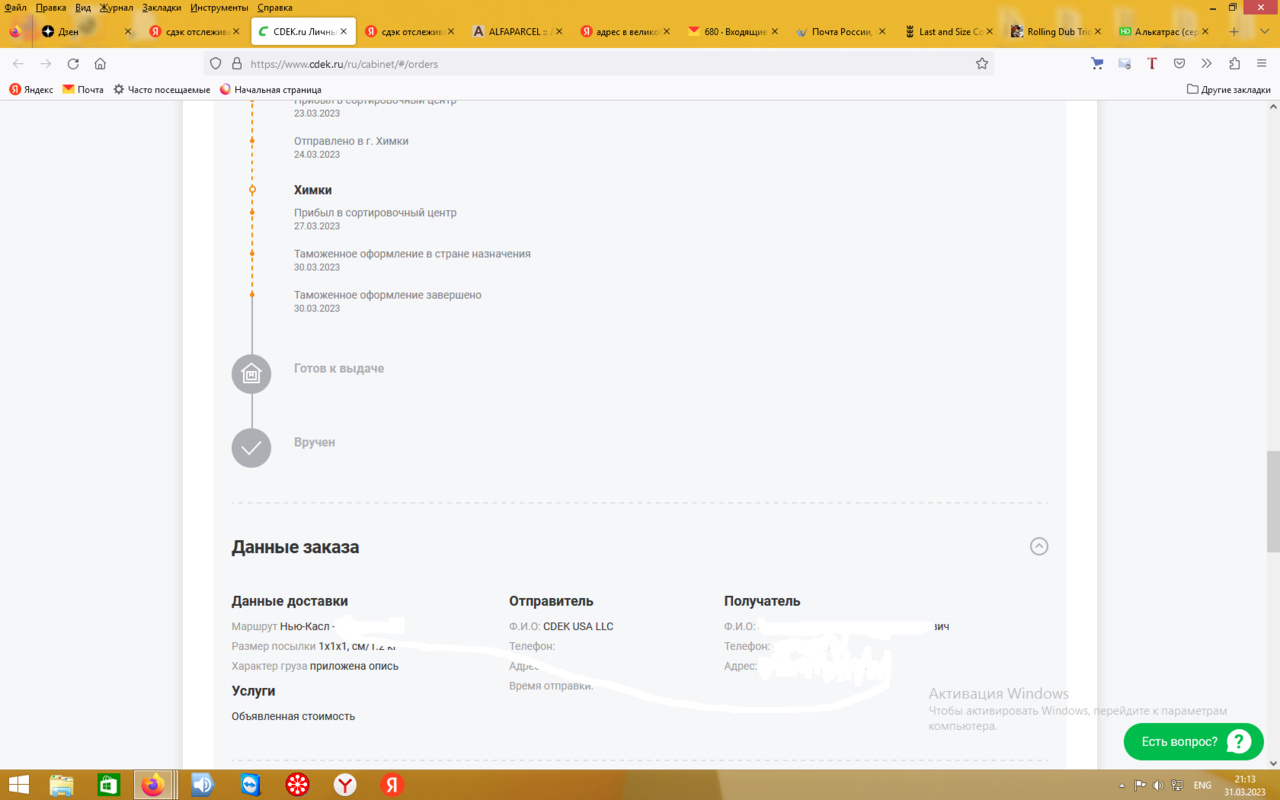Open the Firefox application menu
Viewport: 1280px width, 800px height.
coord(1261,64)
